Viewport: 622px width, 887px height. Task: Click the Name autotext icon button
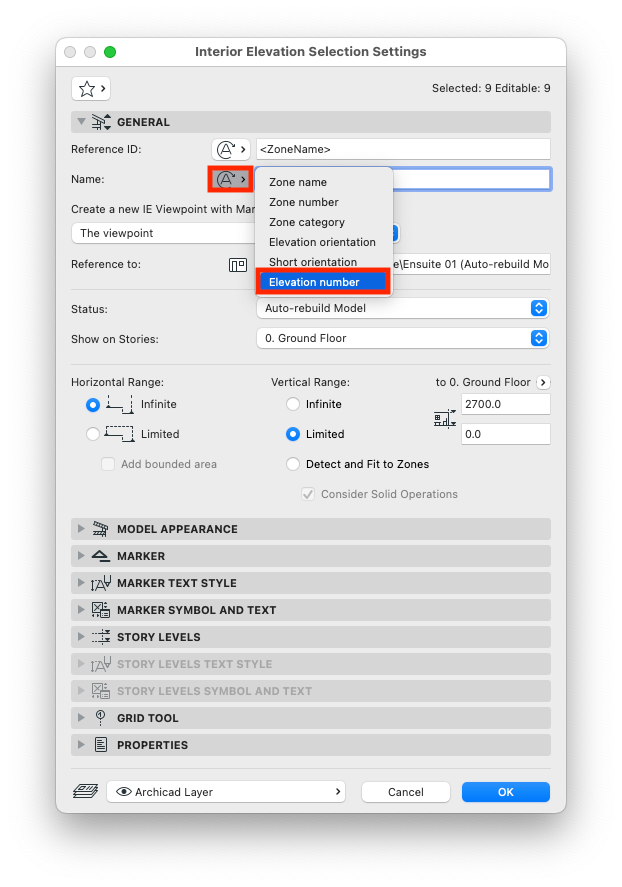point(231,179)
